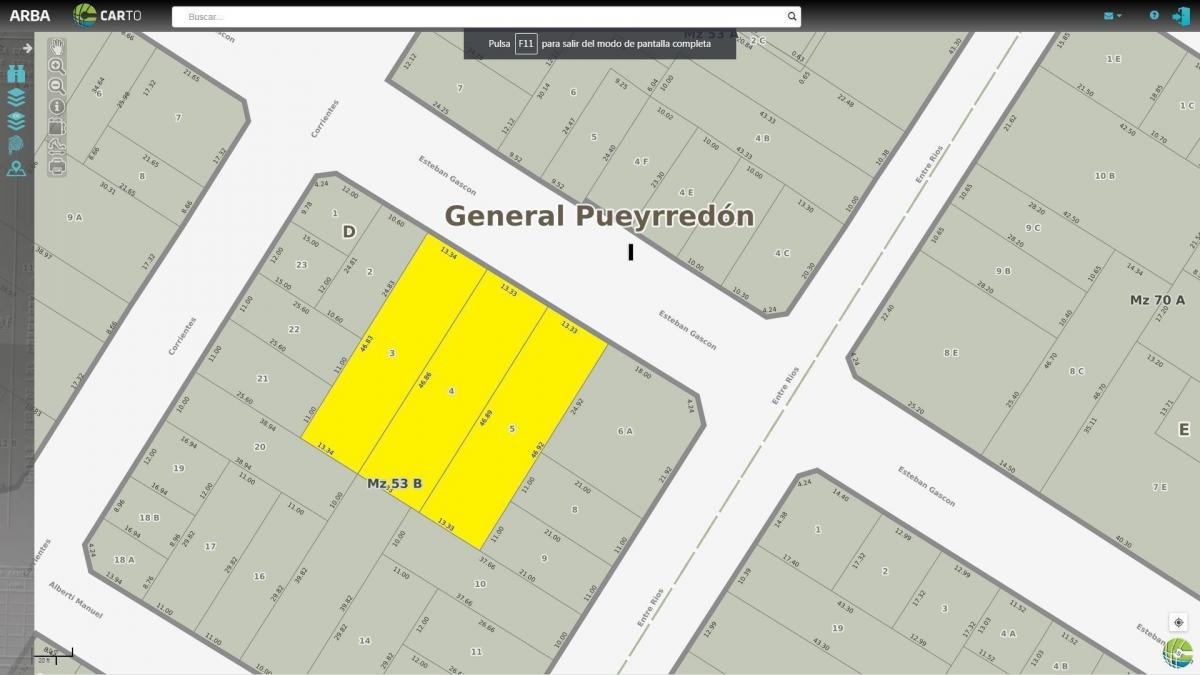Click parcel 10 B on the map
The height and width of the screenshot is (675, 1200).
[x=1104, y=176]
